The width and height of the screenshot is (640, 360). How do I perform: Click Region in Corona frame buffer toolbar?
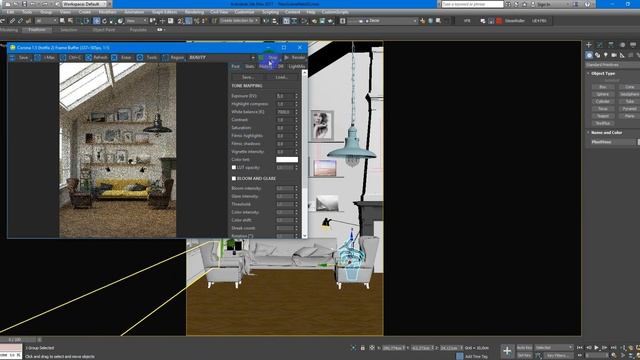coord(173,58)
